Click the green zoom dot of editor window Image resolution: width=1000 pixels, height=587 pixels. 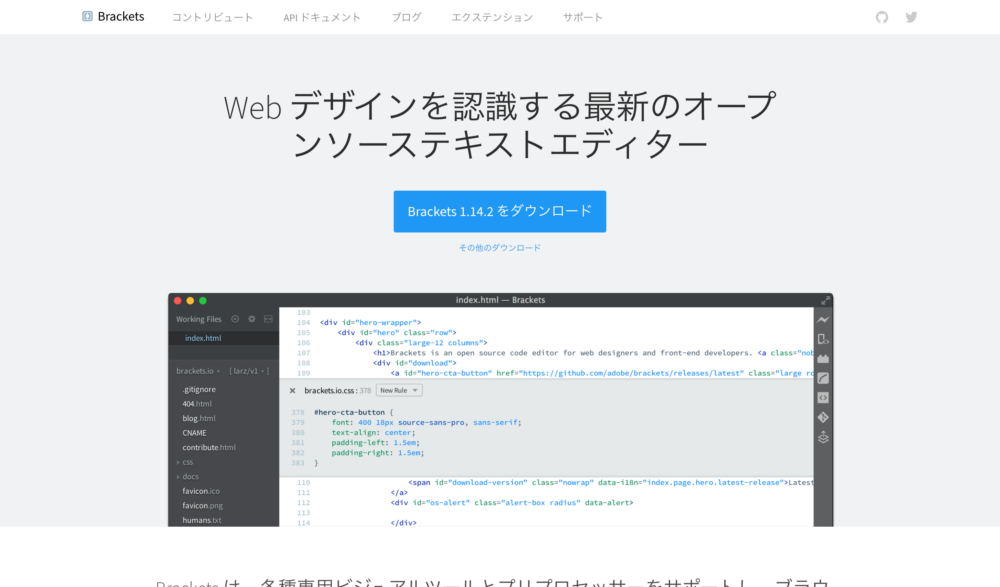tap(203, 301)
